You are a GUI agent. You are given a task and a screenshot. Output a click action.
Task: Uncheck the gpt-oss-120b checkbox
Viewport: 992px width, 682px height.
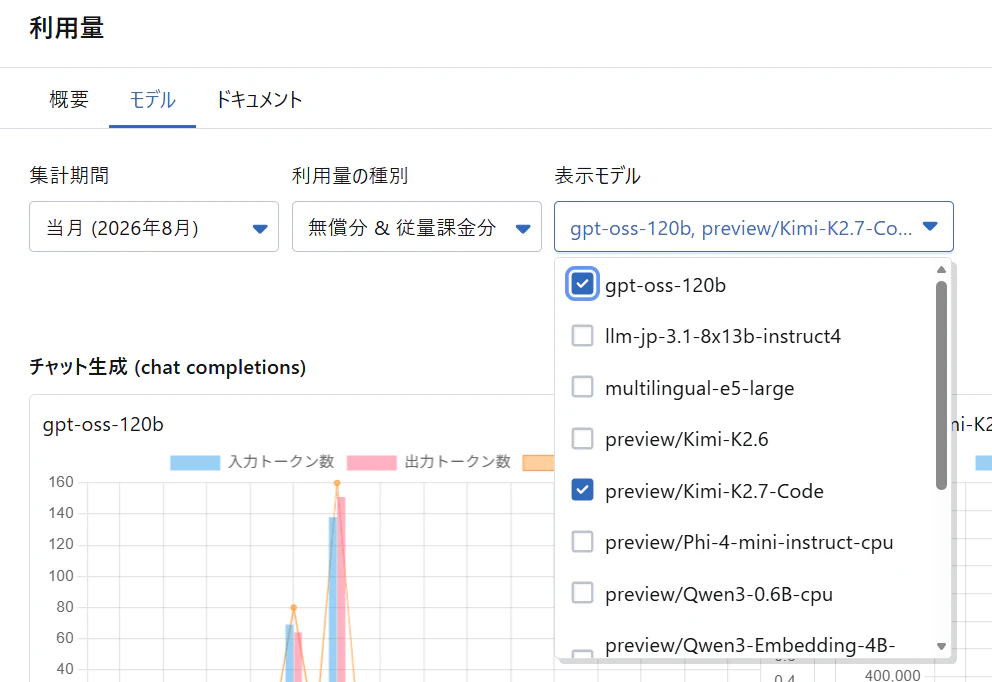(x=582, y=284)
